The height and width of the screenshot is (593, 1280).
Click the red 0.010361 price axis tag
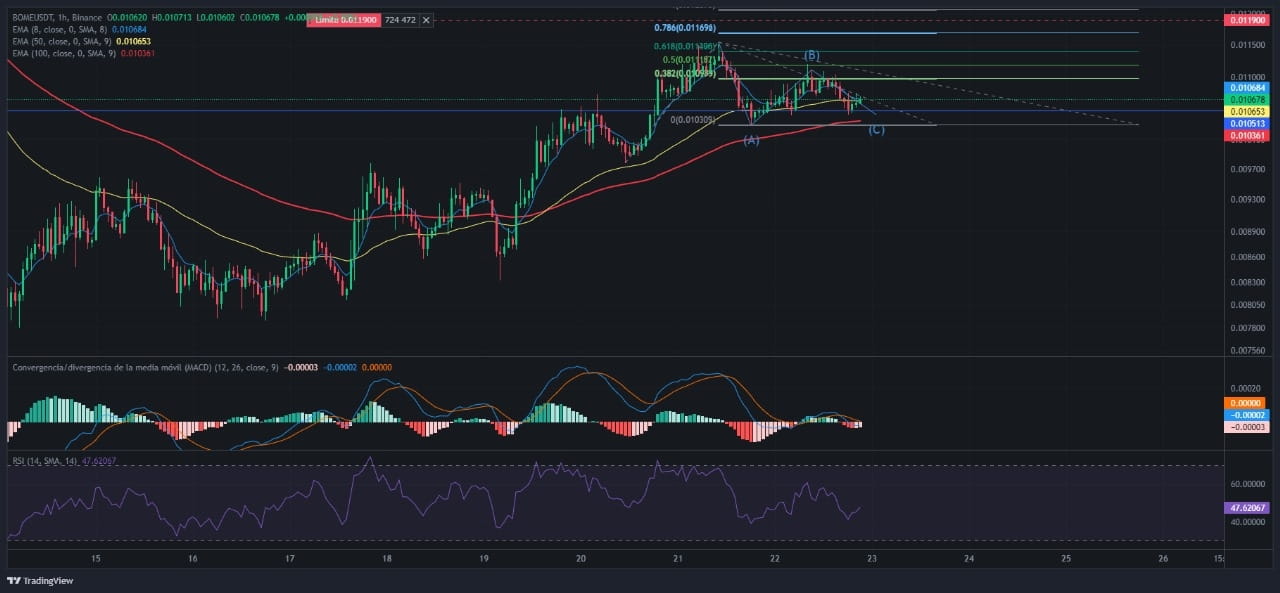coord(1248,135)
